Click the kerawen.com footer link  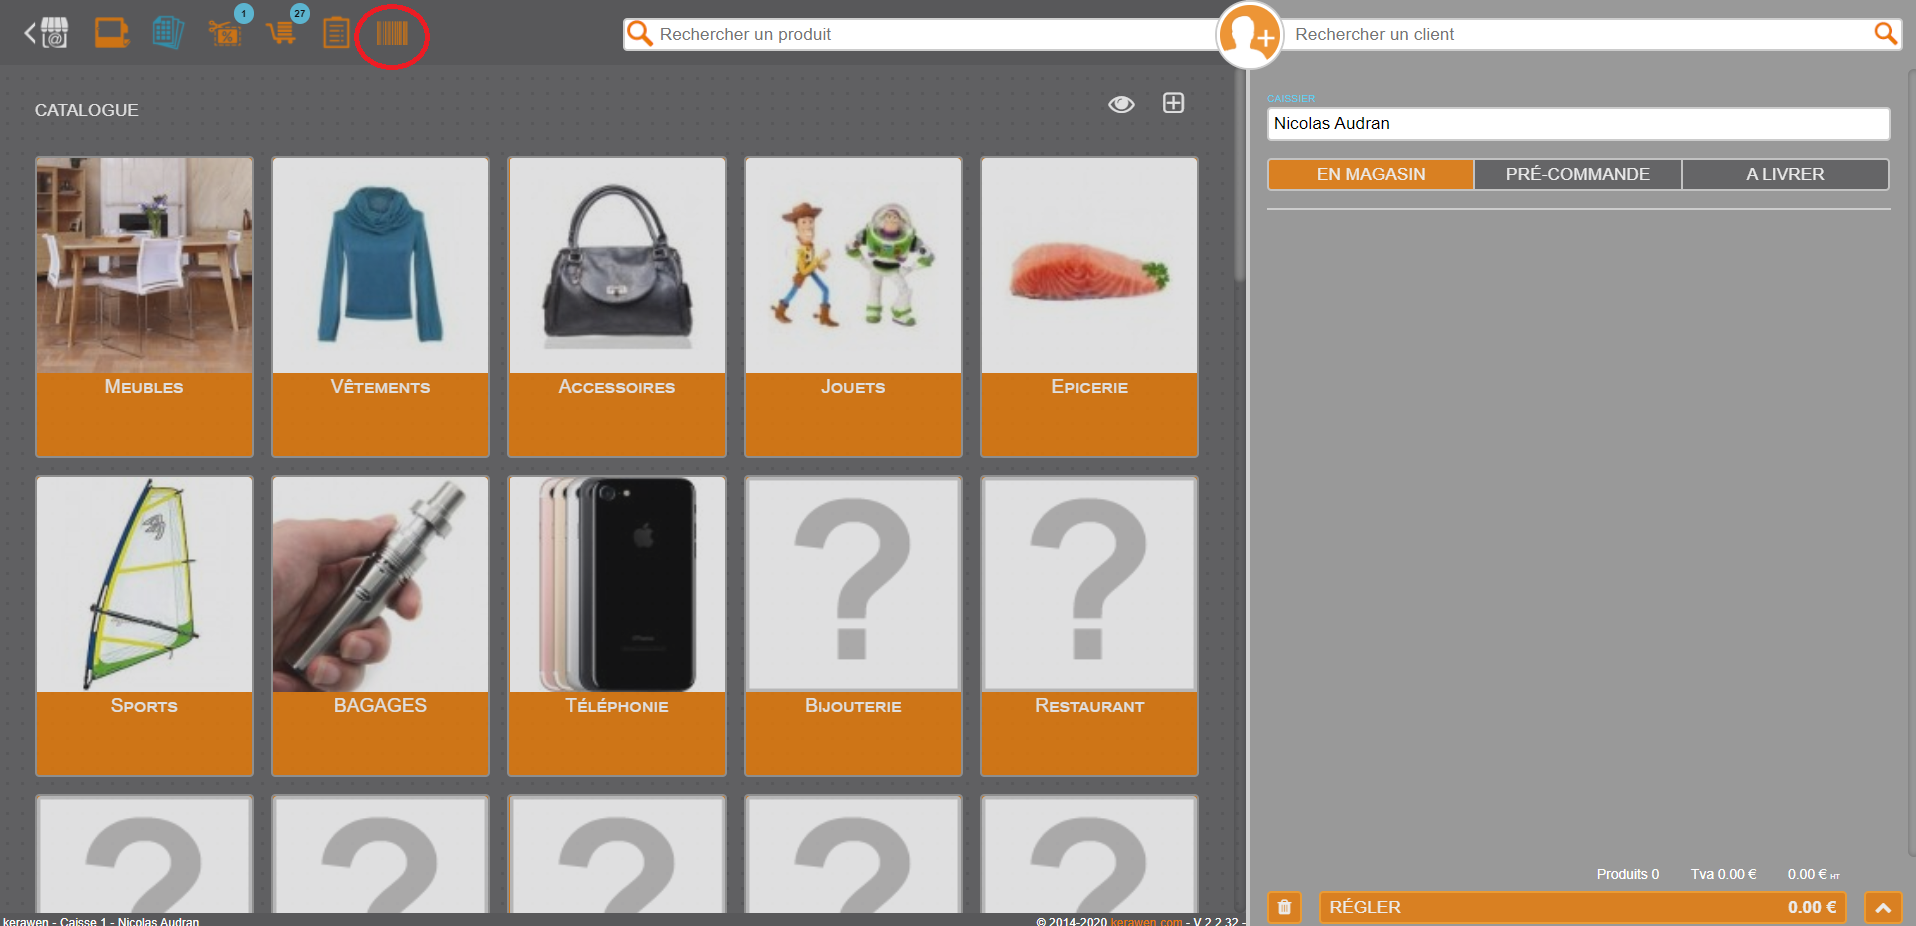pyautogui.click(x=1146, y=921)
